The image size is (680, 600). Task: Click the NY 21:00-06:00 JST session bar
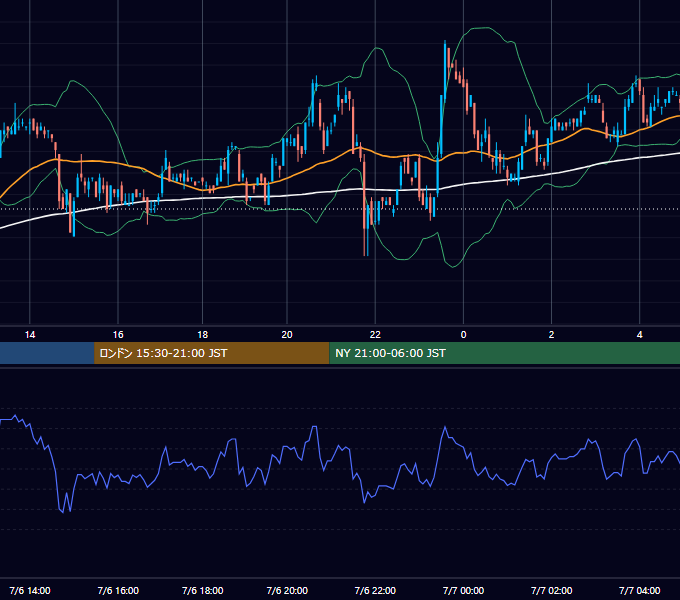505,353
